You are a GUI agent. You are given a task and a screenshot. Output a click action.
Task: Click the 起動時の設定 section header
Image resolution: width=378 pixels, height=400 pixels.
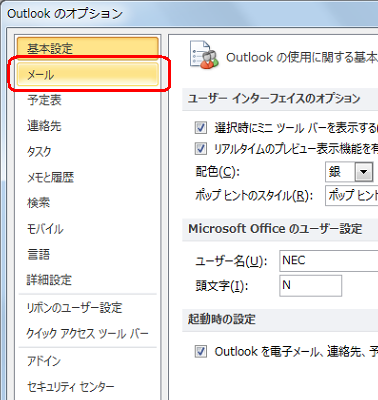click(222, 319)
